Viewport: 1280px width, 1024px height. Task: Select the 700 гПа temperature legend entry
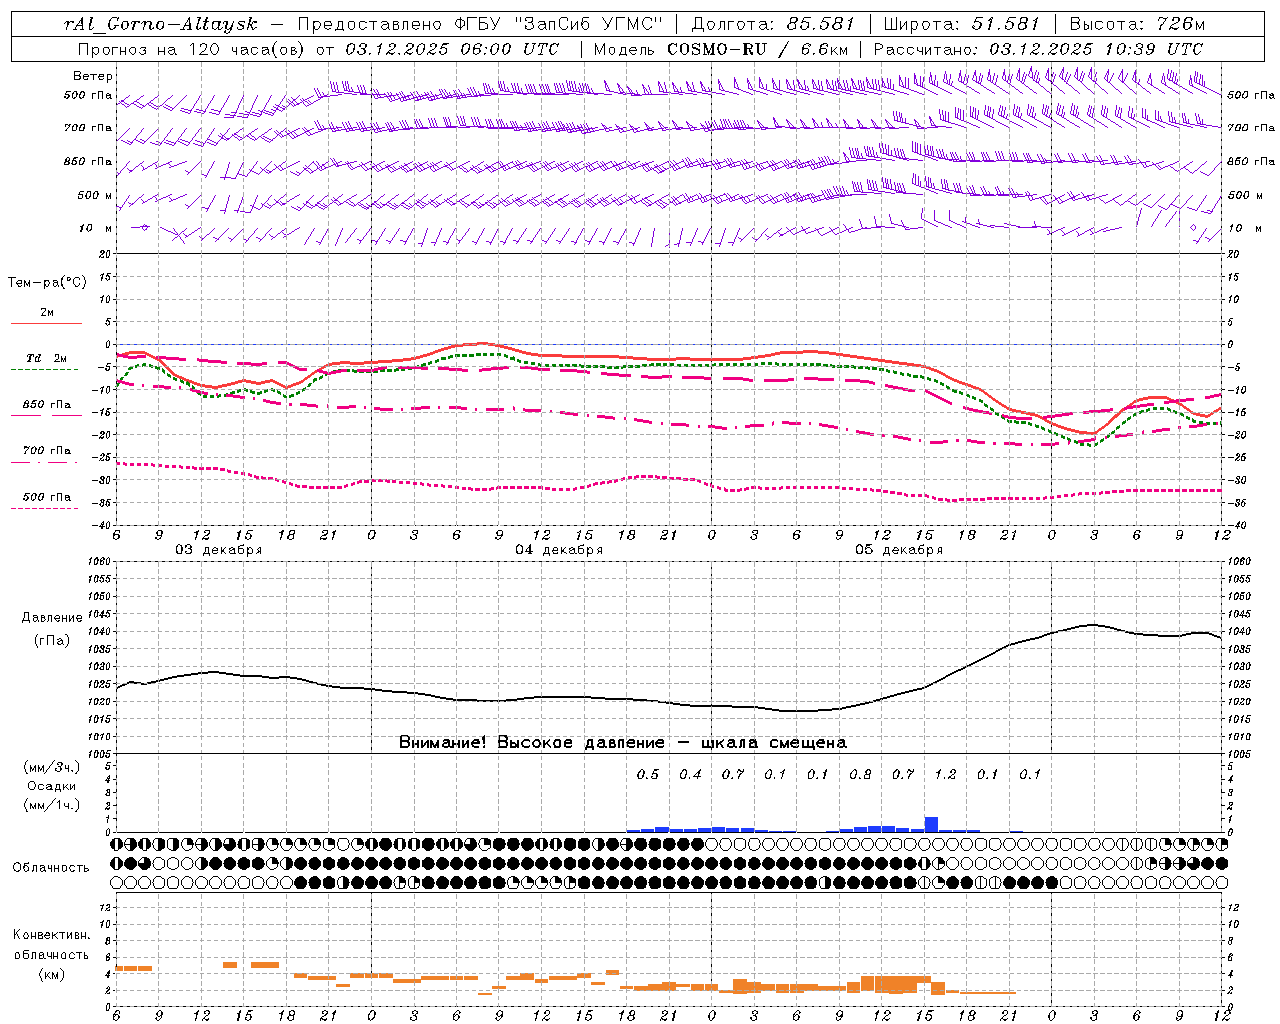(x=47, y=450)
